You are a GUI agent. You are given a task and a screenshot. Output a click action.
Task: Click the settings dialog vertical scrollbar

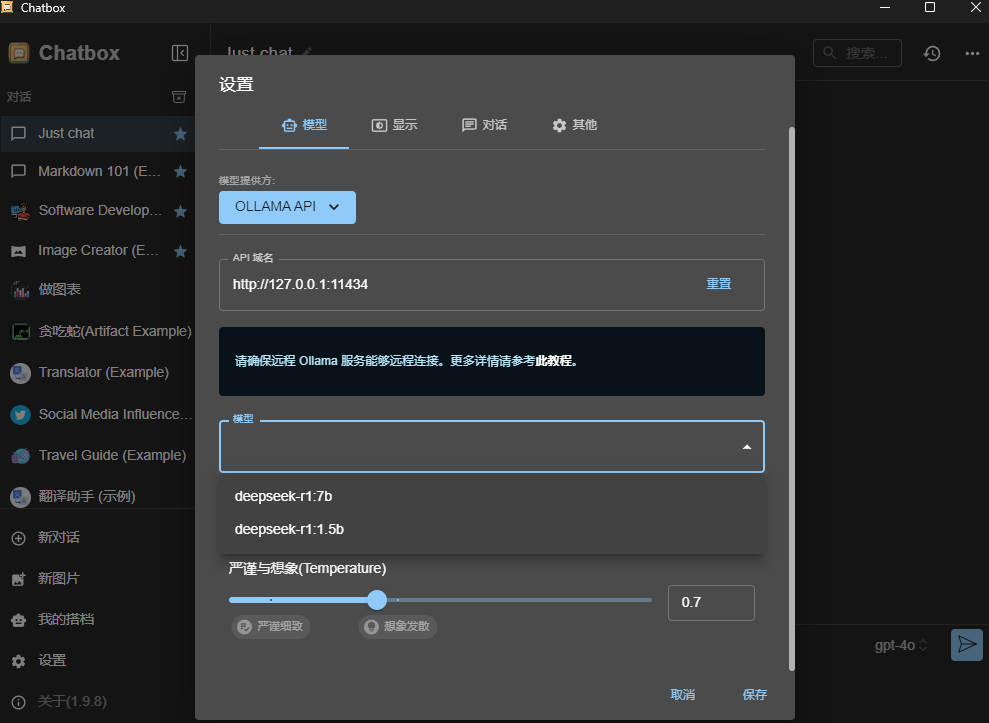point(792,399)
